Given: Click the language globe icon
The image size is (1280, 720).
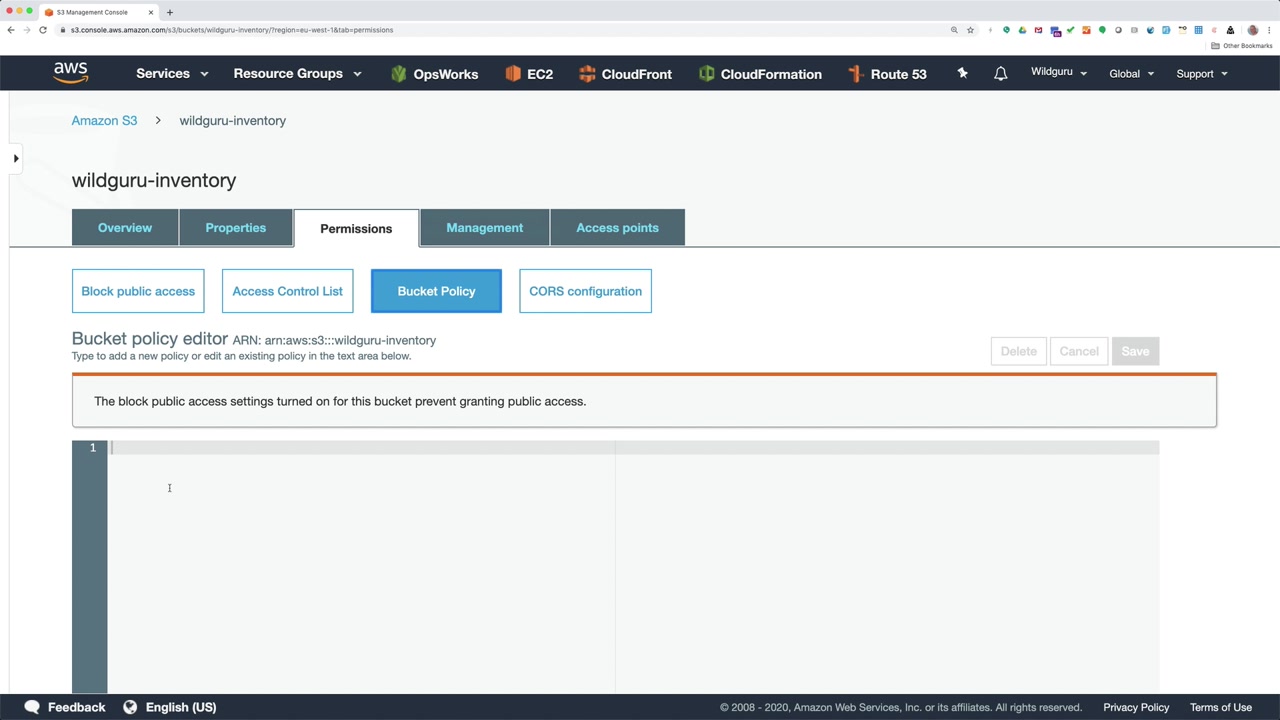Looking at the screenshot, I should pos(130,707).
